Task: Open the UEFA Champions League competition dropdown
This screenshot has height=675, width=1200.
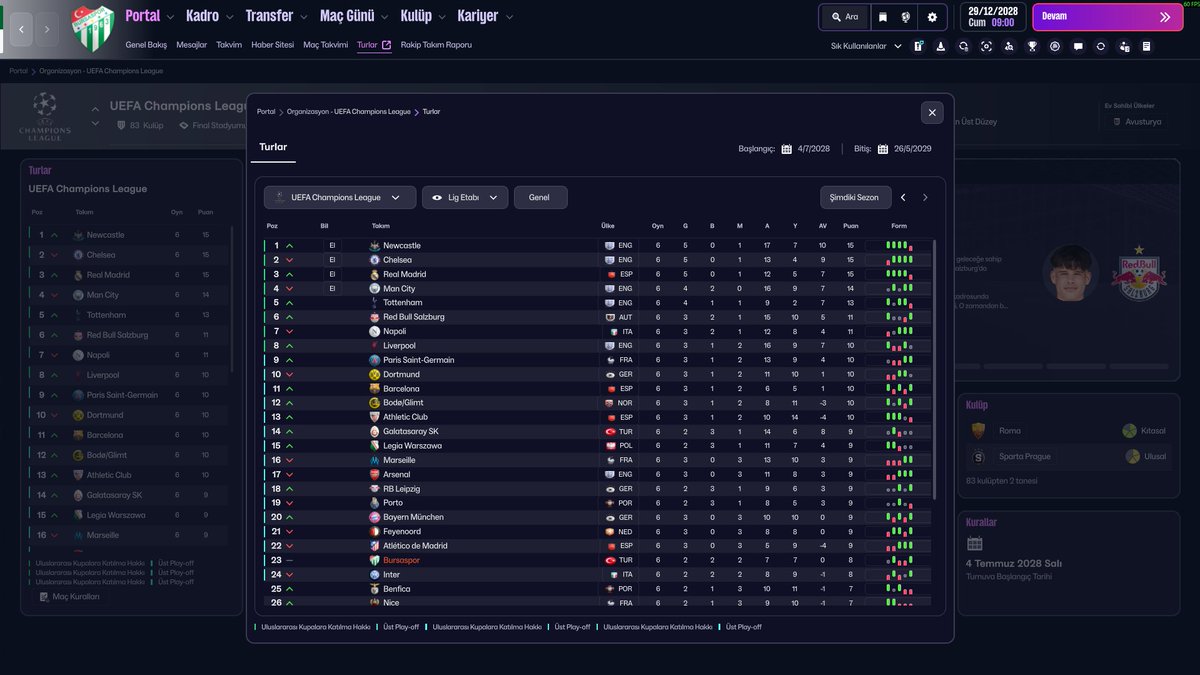Action: click(340, 198)
